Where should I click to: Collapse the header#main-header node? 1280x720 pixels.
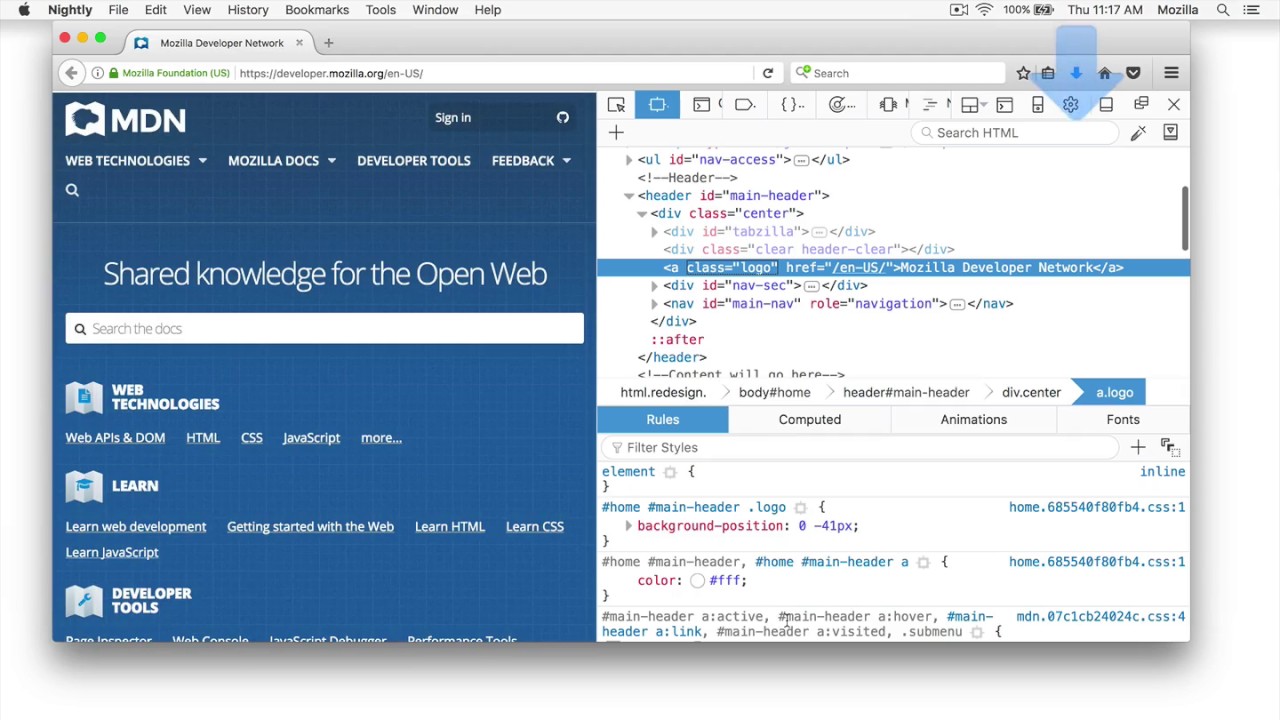point(629,196)
